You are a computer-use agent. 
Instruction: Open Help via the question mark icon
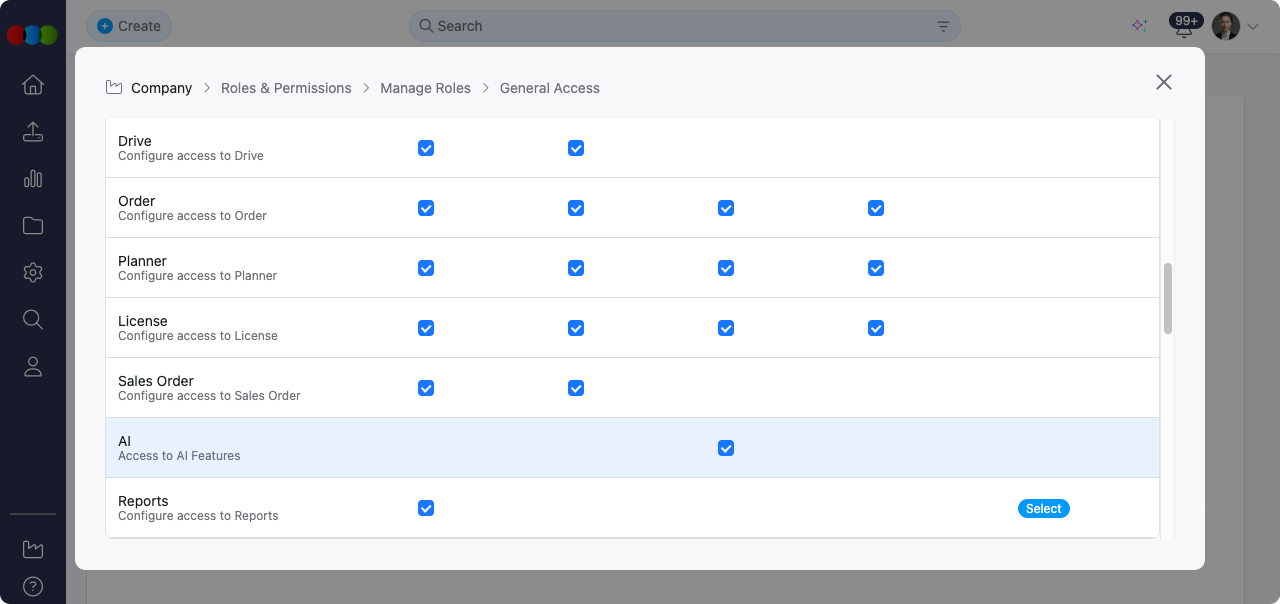pos(32,586)
